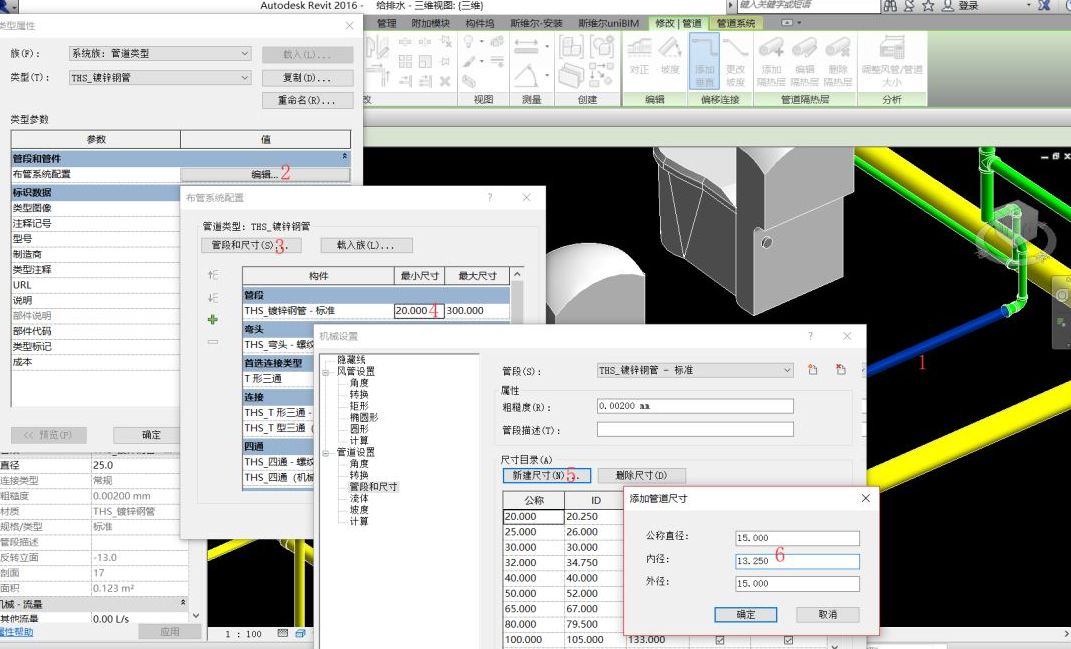Click the 内径 inner diameter input field
Screen dimensions: 1071x649
click(x=797, y=561)
